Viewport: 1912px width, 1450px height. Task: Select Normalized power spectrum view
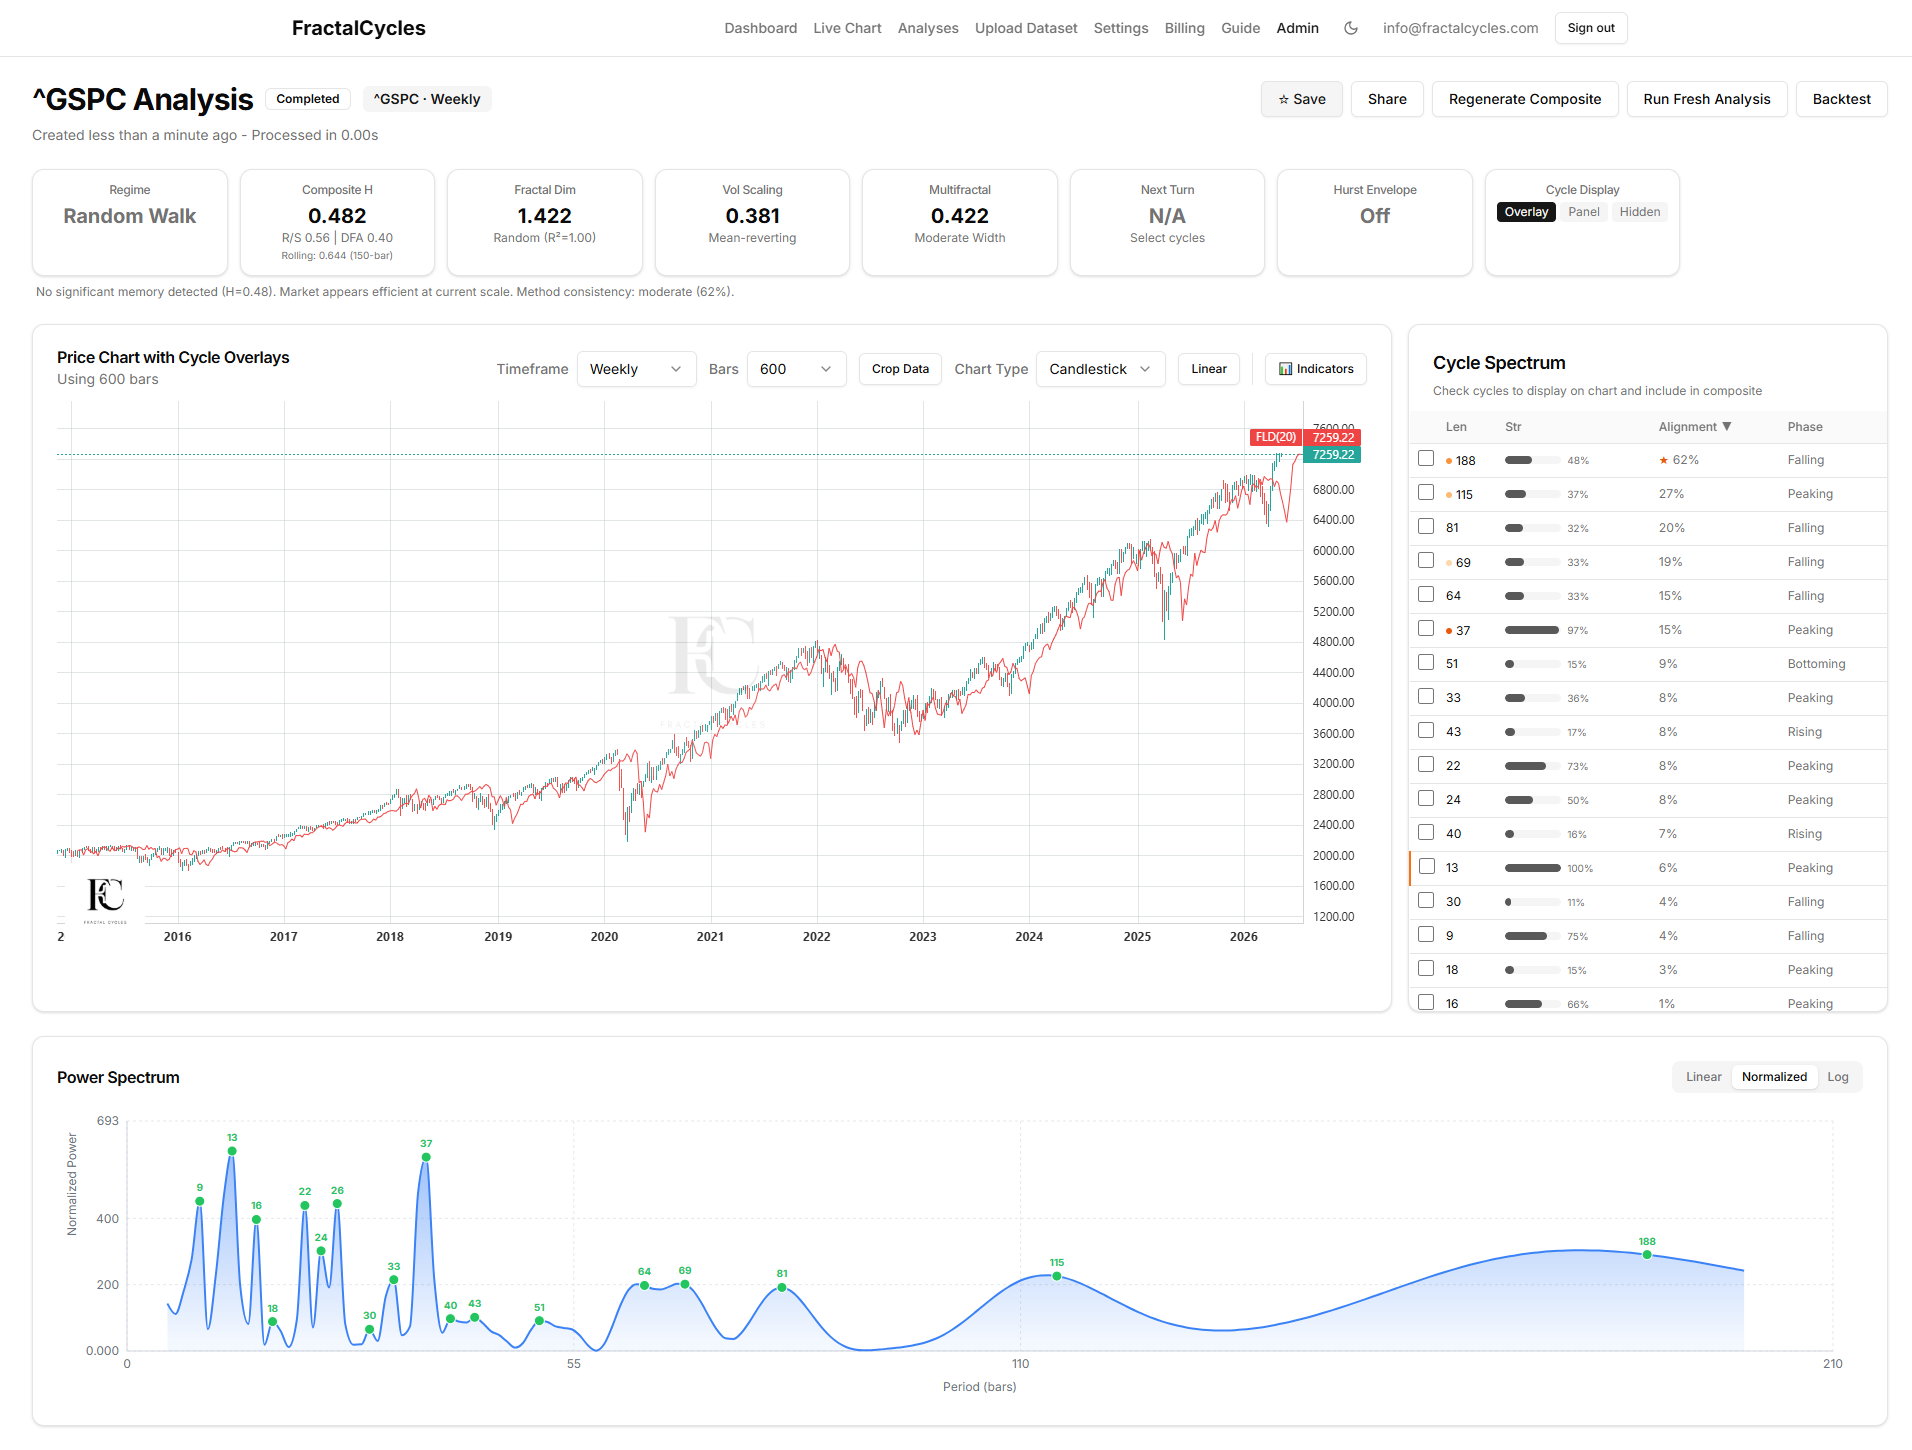point(1774,1077)
